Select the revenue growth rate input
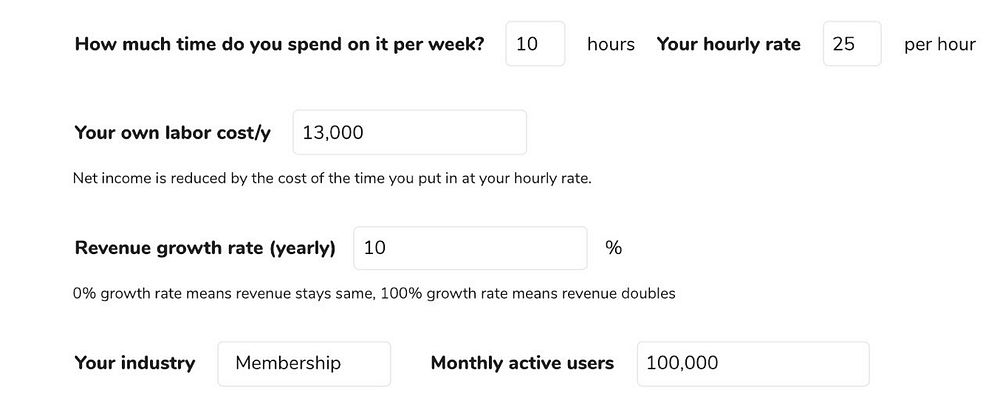 click(470, 248)
